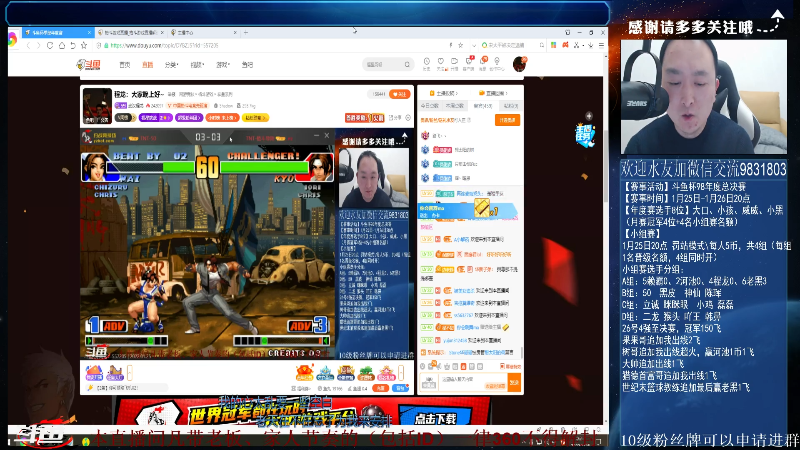The width and height of the screenshot is (800, 450).
Task: Click the round plus floating button
Action: (589, 116)
